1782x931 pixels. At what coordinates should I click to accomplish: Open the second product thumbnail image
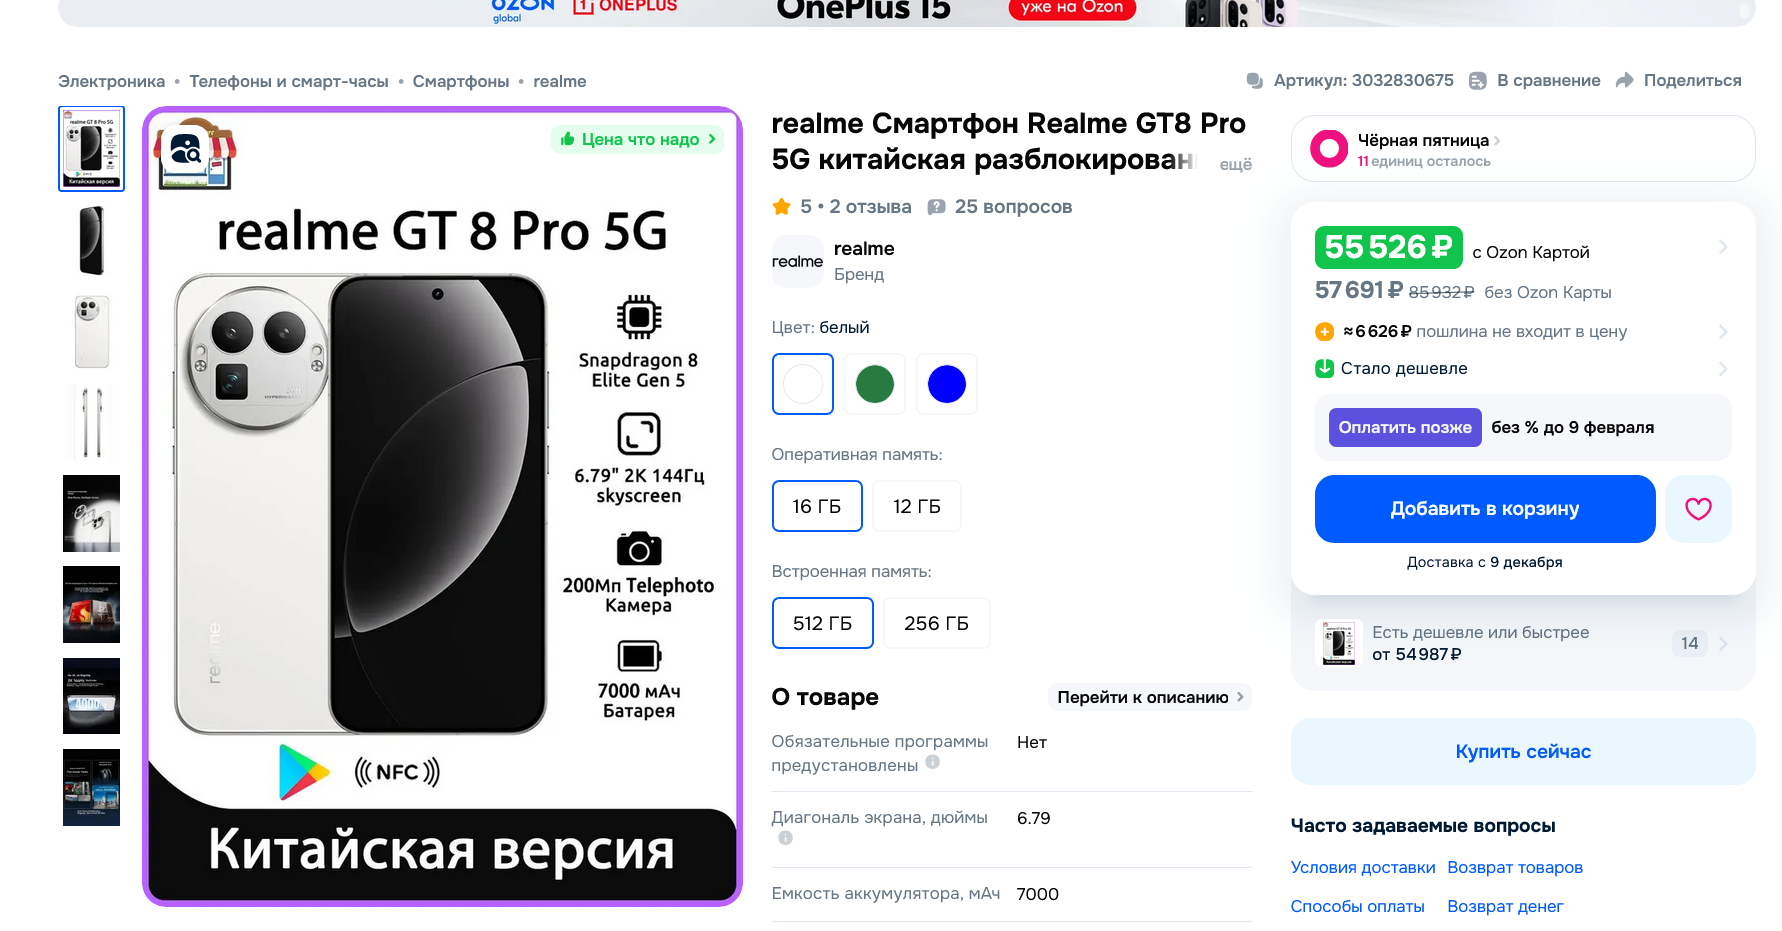coord(91,240)
